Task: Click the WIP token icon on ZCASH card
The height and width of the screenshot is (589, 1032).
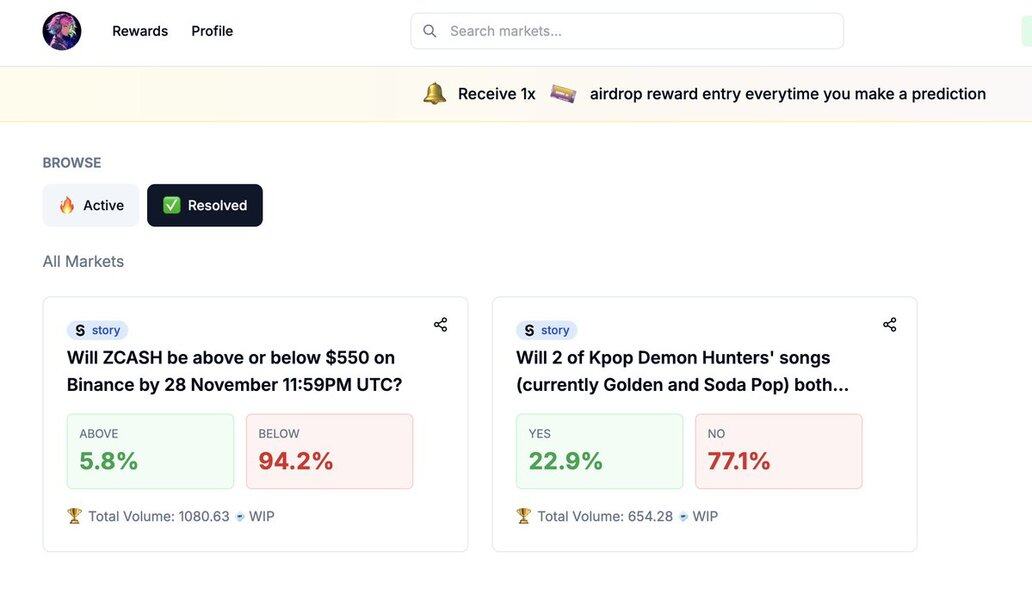Action: coord(240,516)
